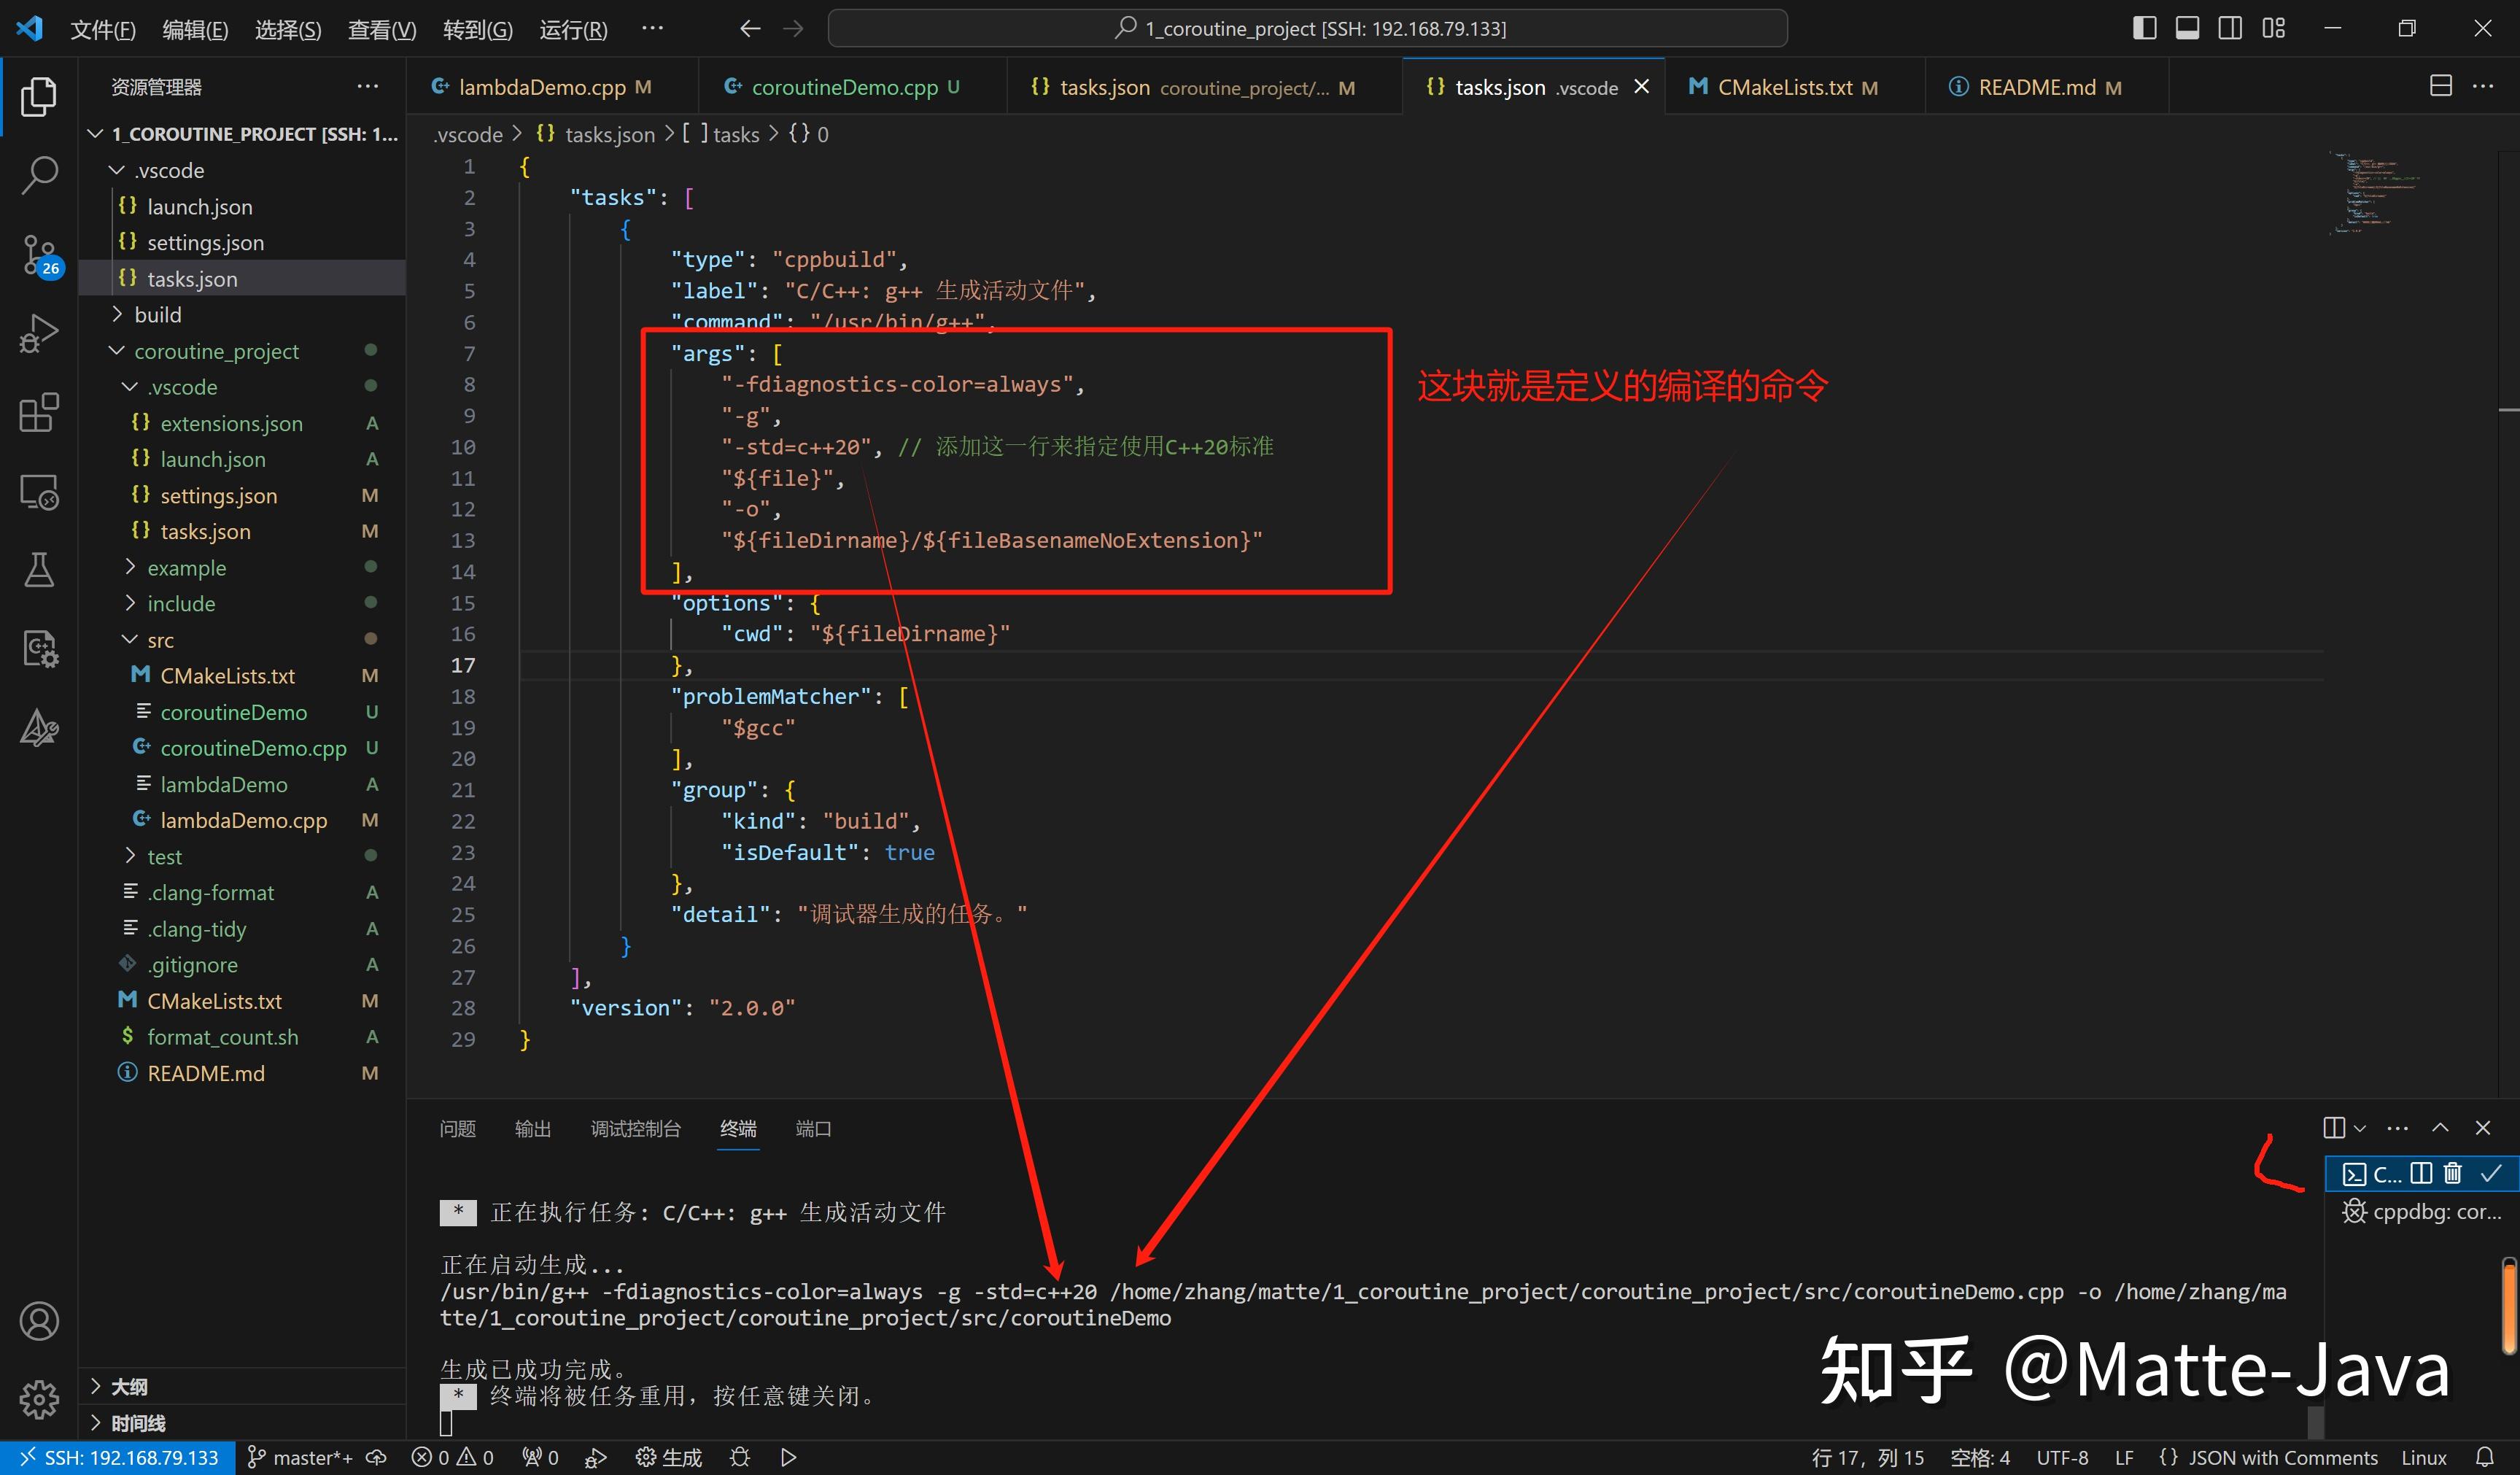The width and height of the screenshot is (2520, 1475).
Task: Open the Remote Explorer view
Action: coord(40,491)
